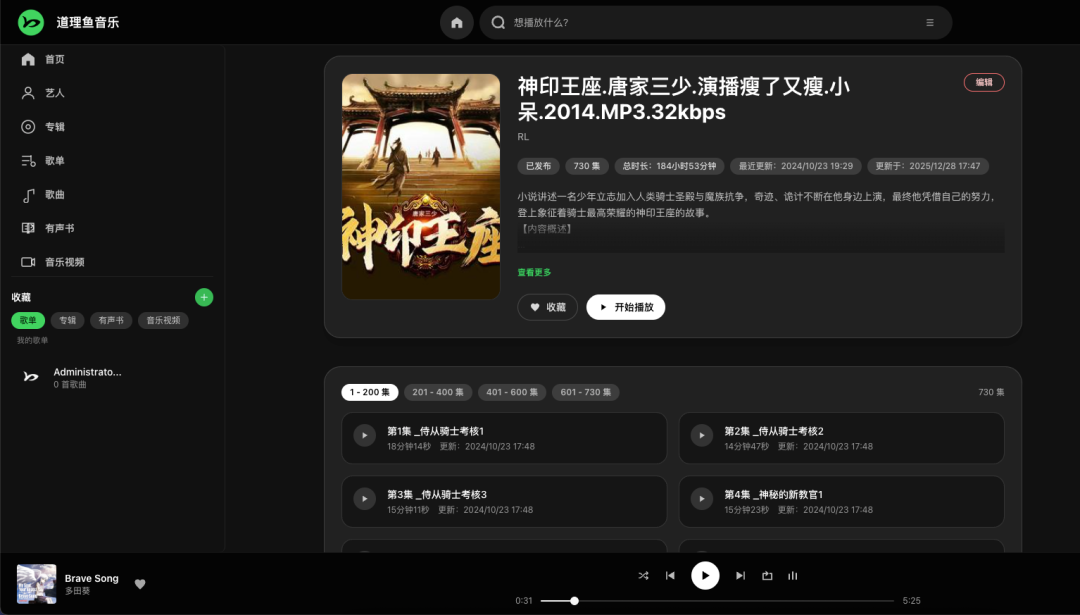Open the equalizer bars icon in player
The image size is (1080, 615).
pyautogui.click(x=793, y=576)
